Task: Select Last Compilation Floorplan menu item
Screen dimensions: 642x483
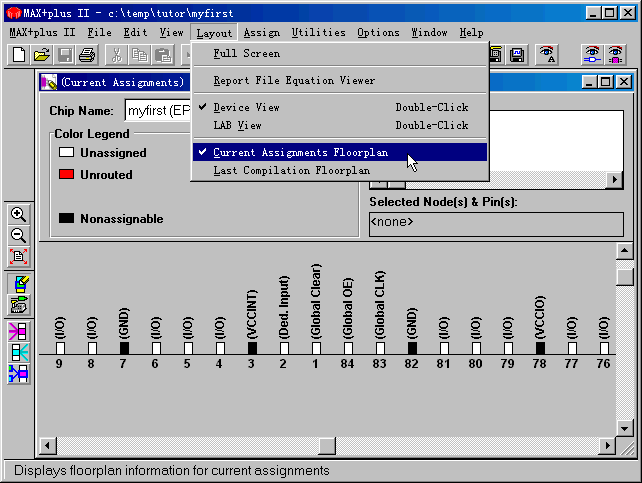Action: click(x=291, y=171)
